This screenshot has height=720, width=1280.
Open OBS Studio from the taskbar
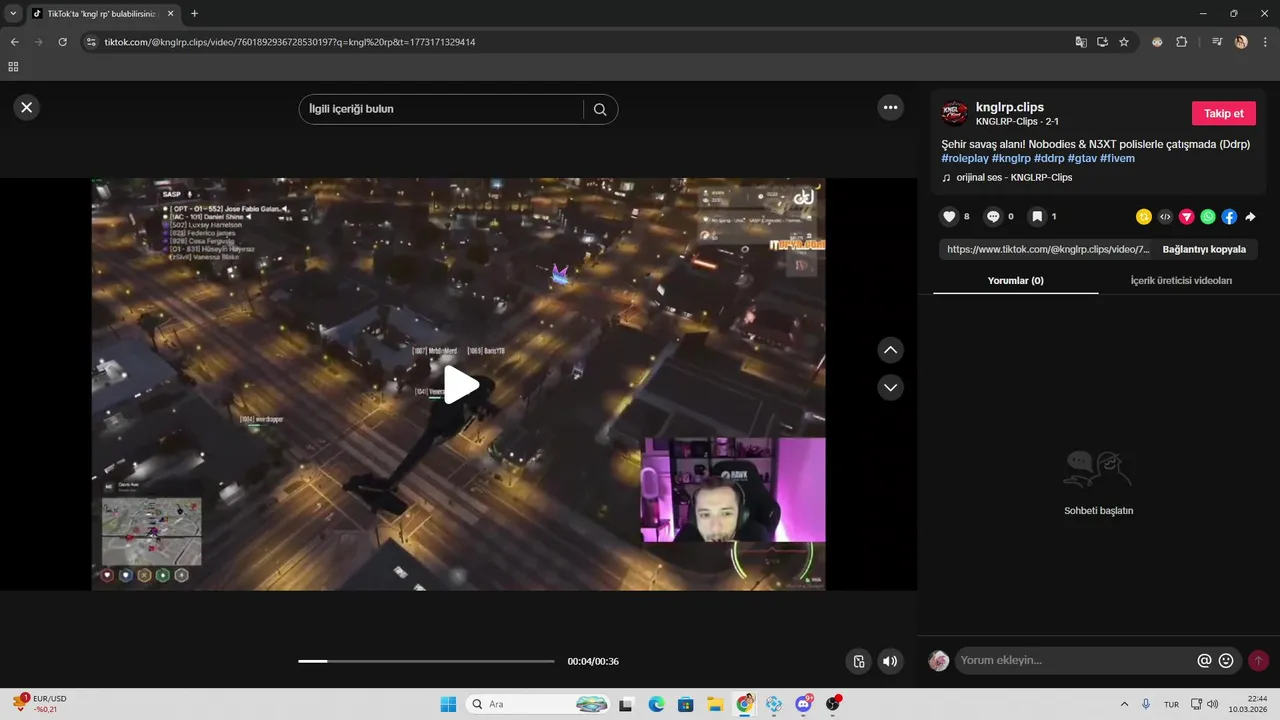[833, 704]
